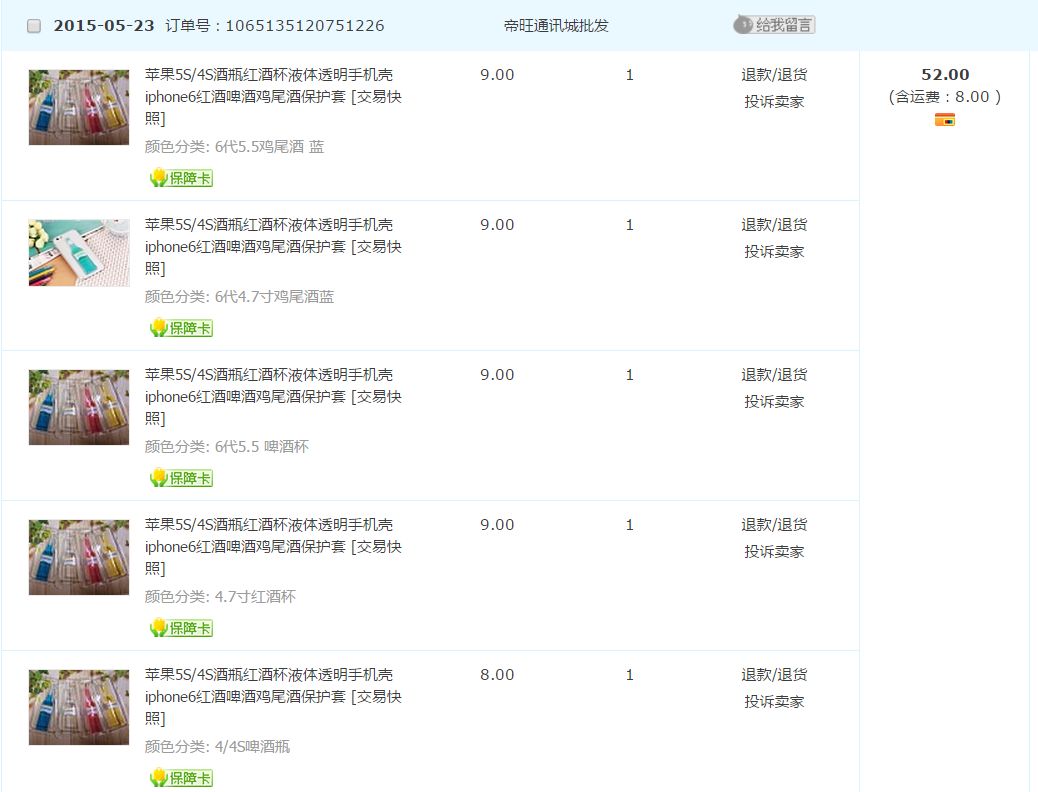The height and width of the screenshot is (792, 1038).
Task: Click 投诉卖家 for 4/4S啤酒瓶 item
Action: (774, 702)
